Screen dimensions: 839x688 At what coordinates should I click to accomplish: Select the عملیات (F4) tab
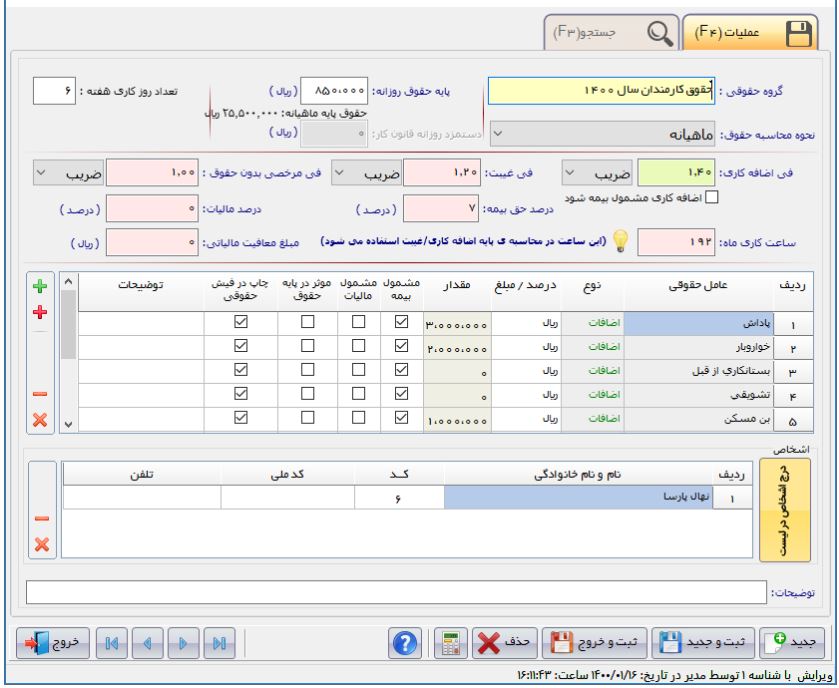tap(755, 35)
